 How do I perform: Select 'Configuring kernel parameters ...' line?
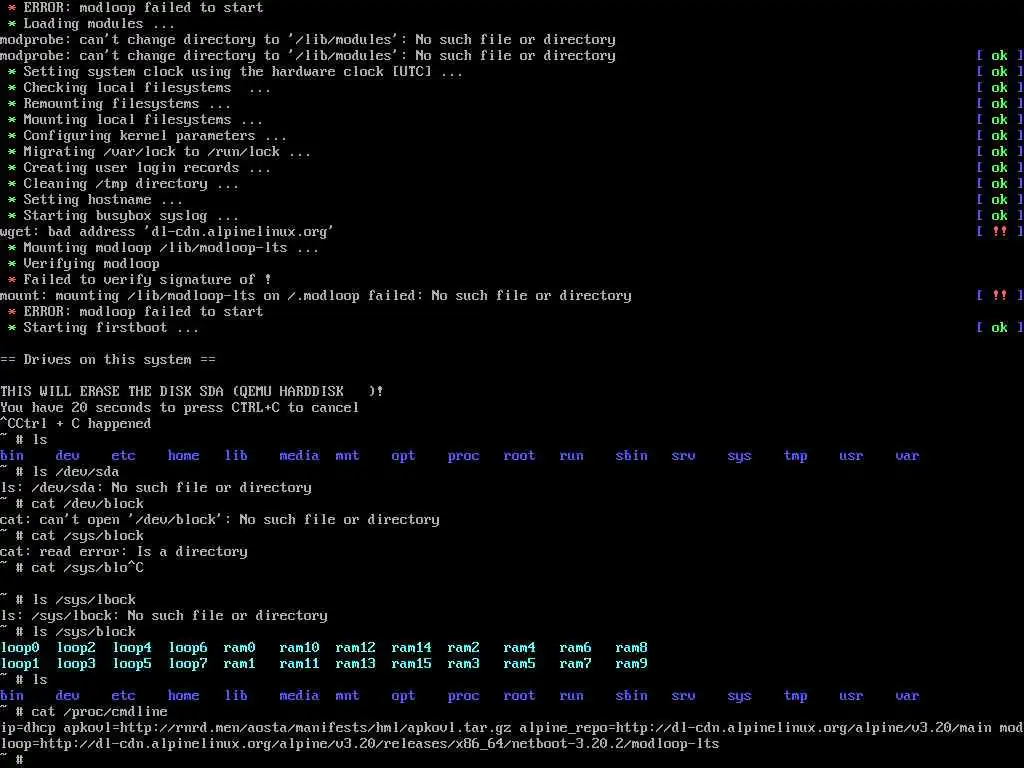click(147, 136)
